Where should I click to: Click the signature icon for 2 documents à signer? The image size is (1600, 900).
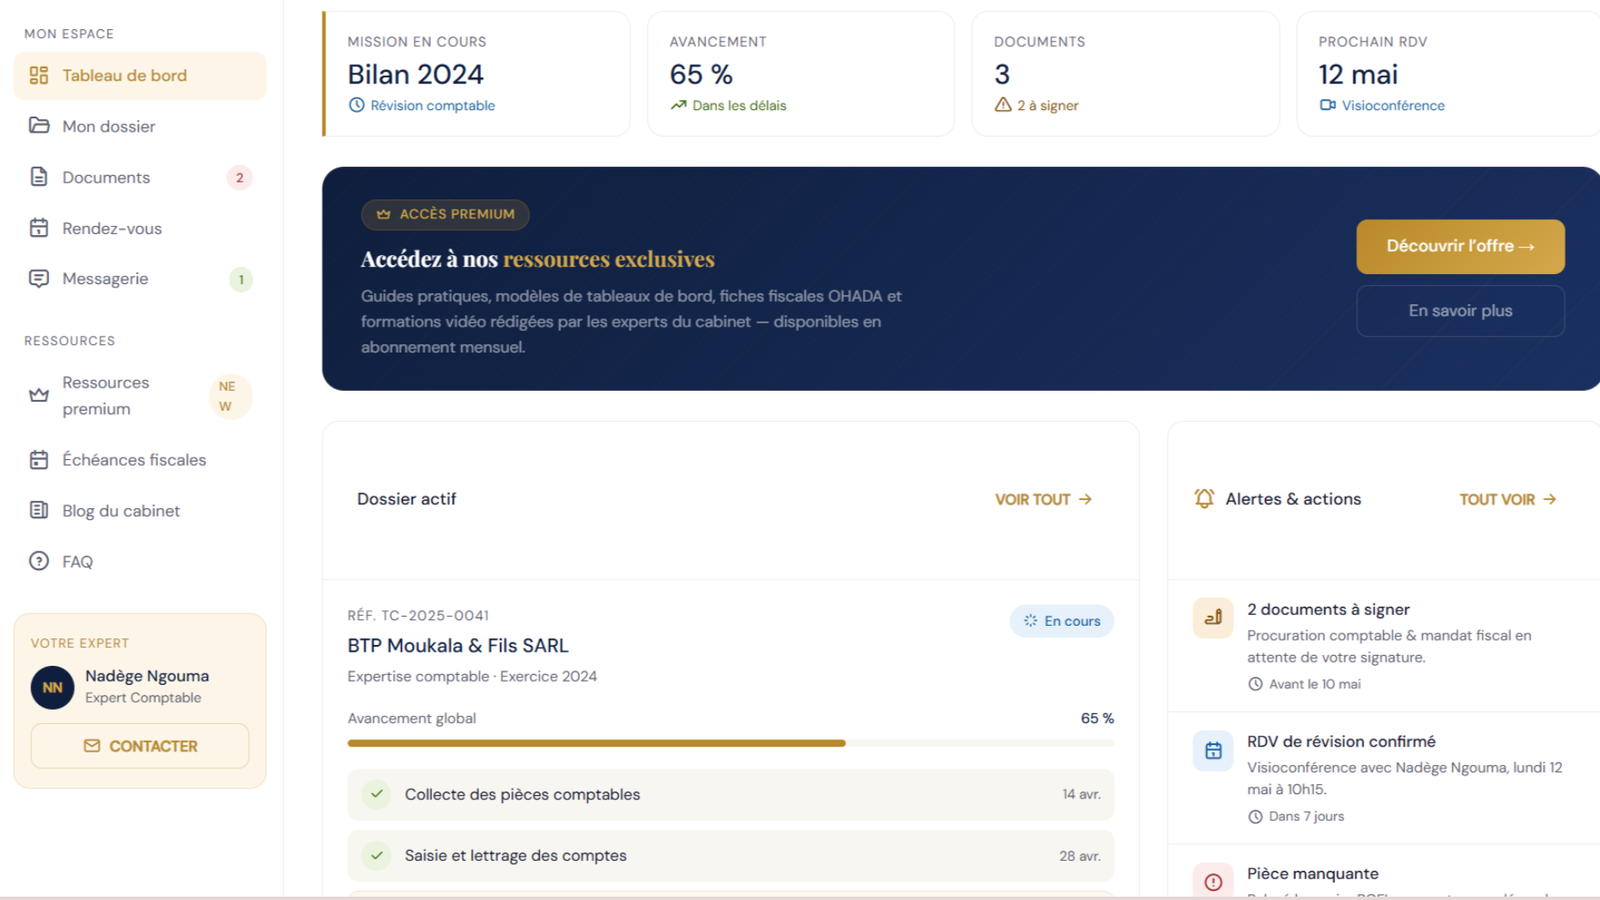(x=1213, y=618)
